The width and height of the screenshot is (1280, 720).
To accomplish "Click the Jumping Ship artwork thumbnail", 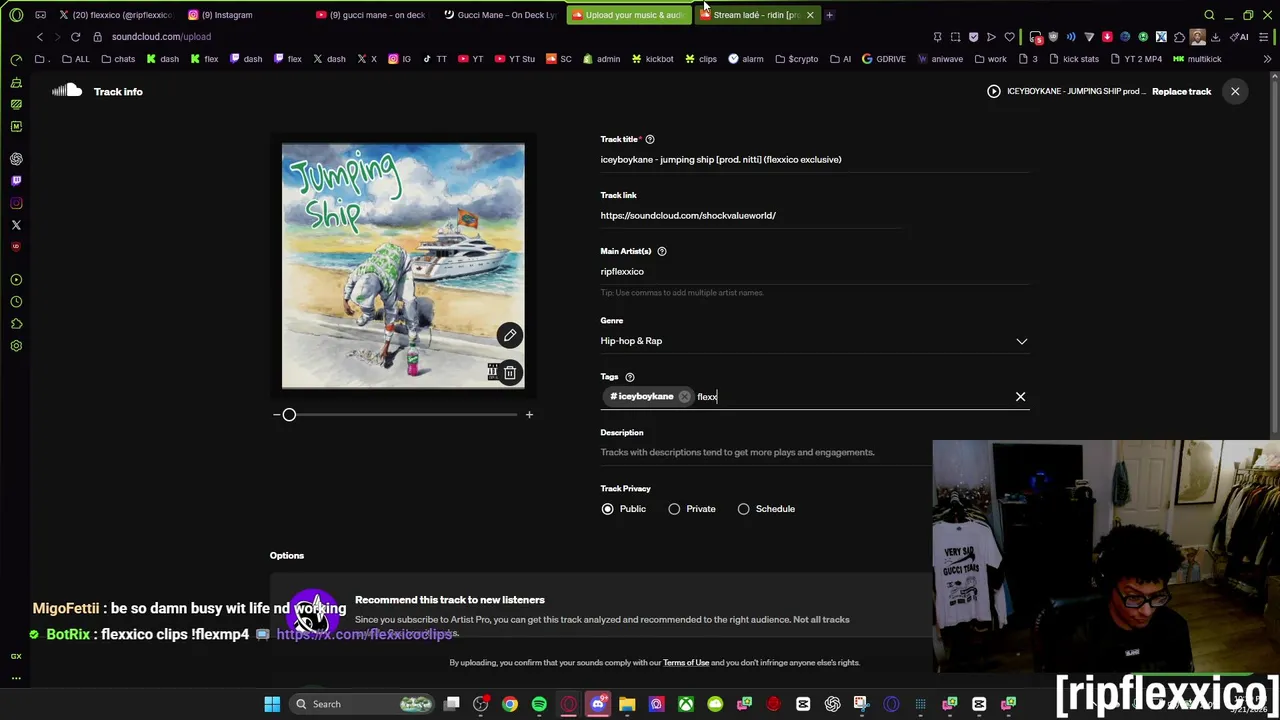I will pos(403,266).
